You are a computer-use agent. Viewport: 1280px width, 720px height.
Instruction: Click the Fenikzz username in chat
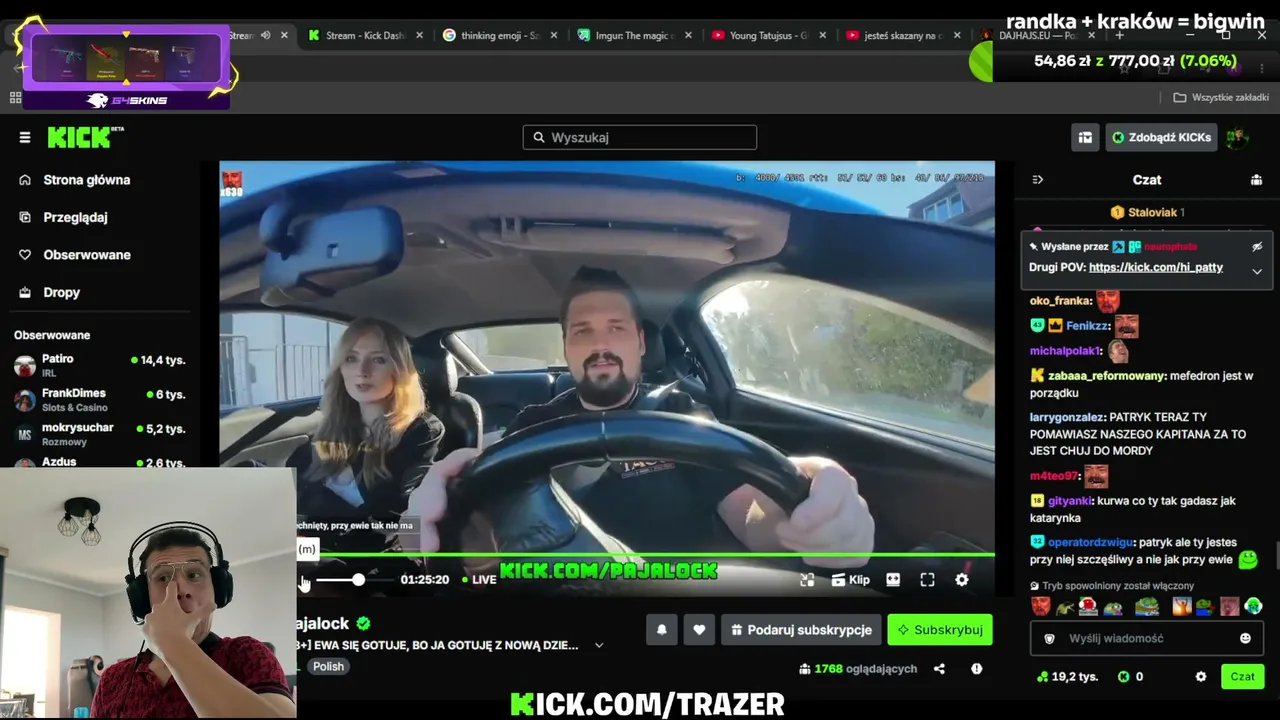pos(1087,326)
